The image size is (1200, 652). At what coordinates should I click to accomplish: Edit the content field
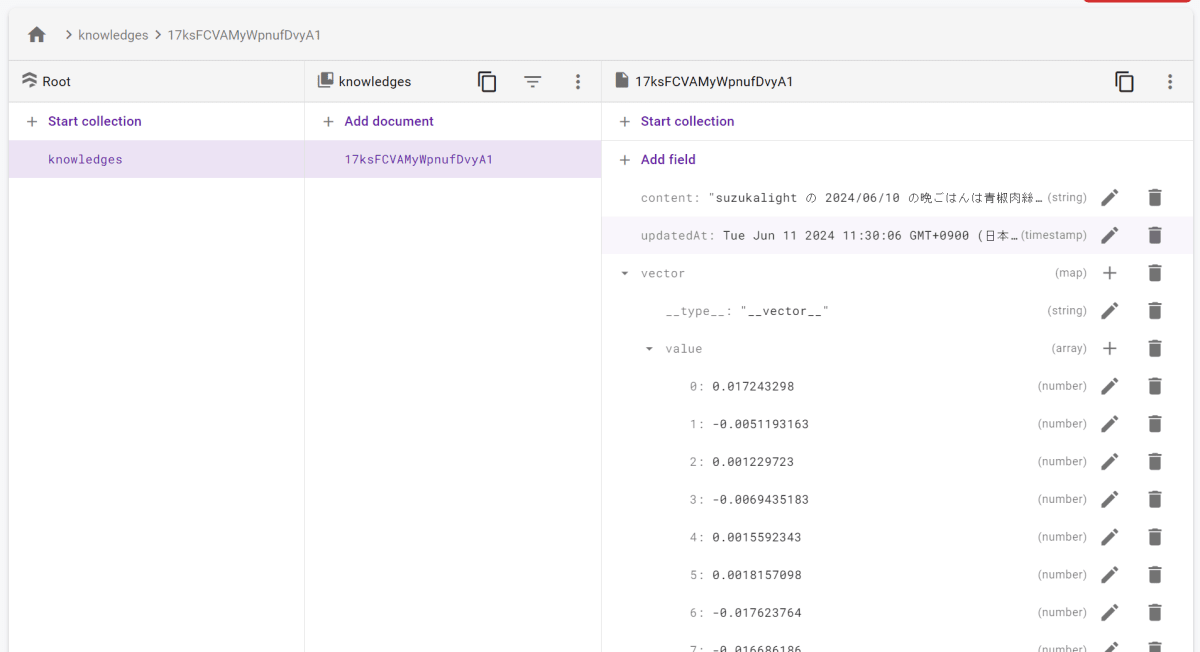tap(1109, 198)
